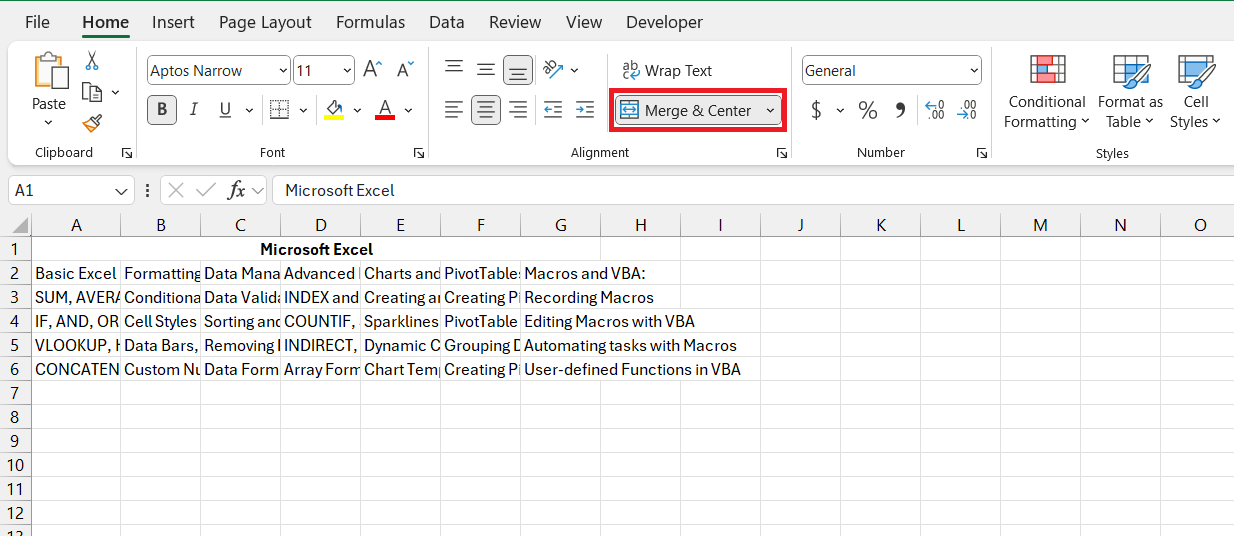Open the File tab
This screenshot has height=536, width=1234.
[37, 22]
